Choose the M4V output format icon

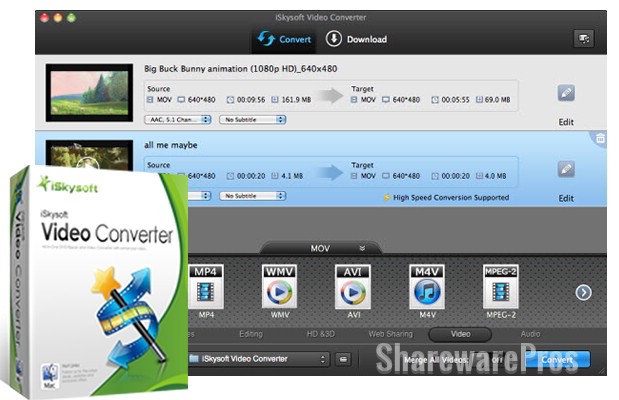click(x=427, y=287)
